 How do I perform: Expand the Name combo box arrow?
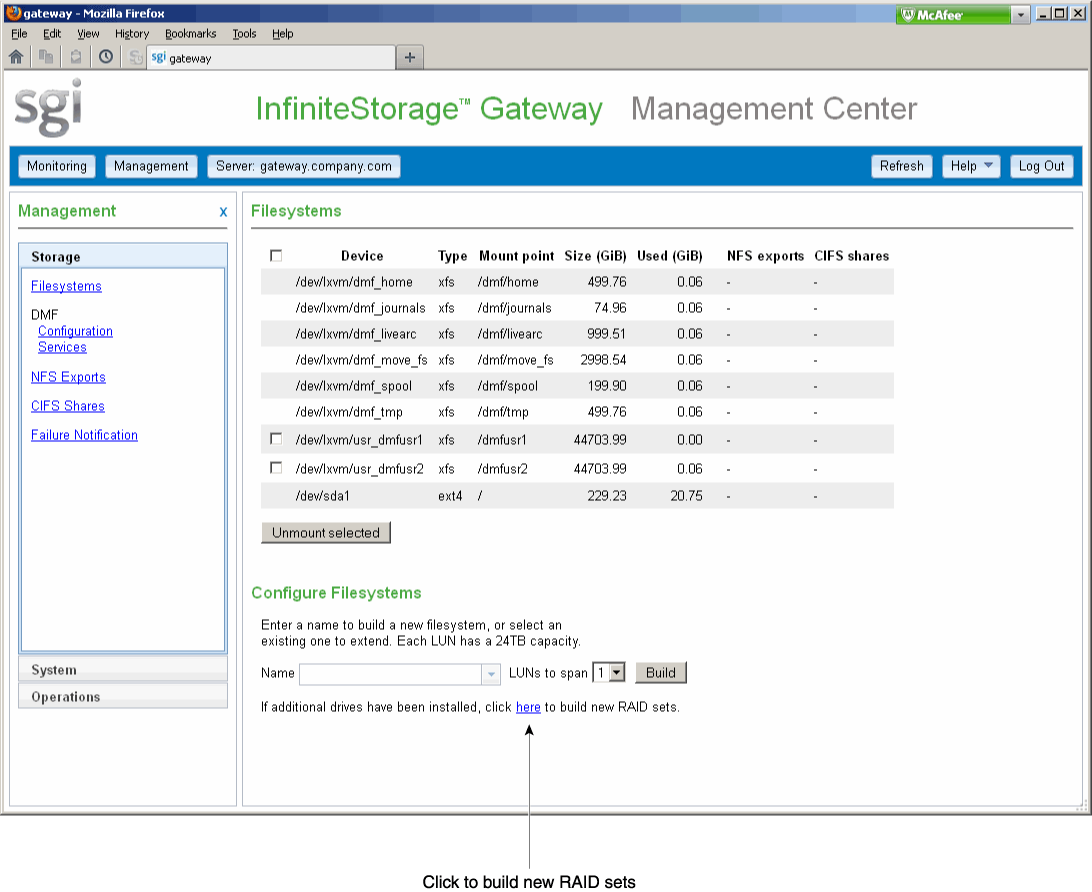[491, 673]
